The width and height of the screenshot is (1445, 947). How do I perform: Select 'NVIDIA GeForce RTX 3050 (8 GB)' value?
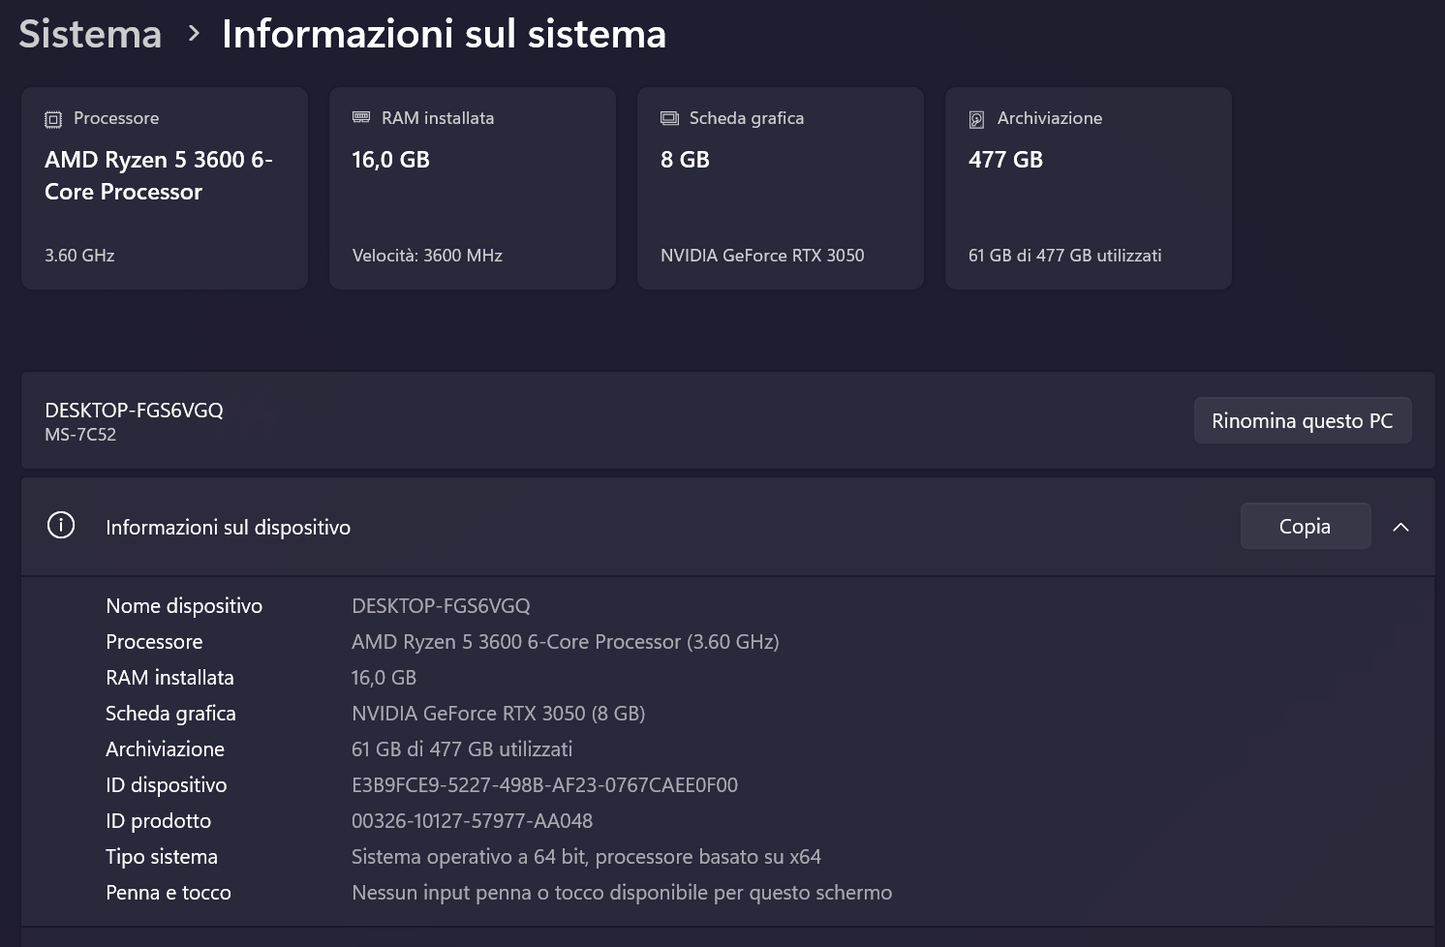(498, 714)
